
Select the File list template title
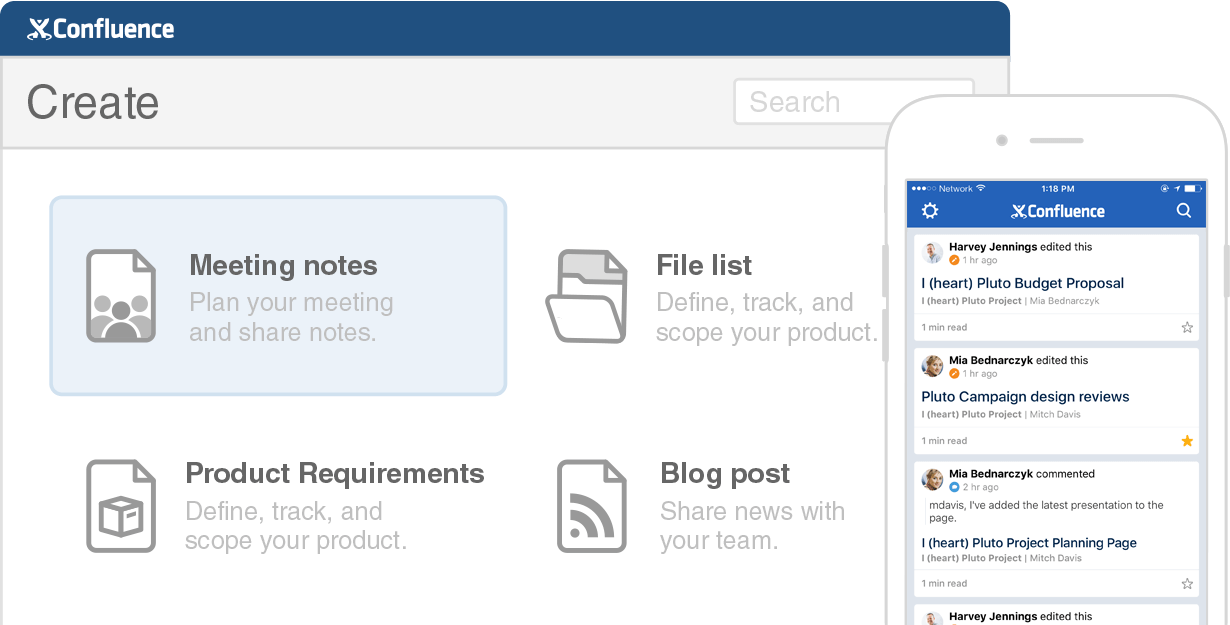tap(704, 266)
